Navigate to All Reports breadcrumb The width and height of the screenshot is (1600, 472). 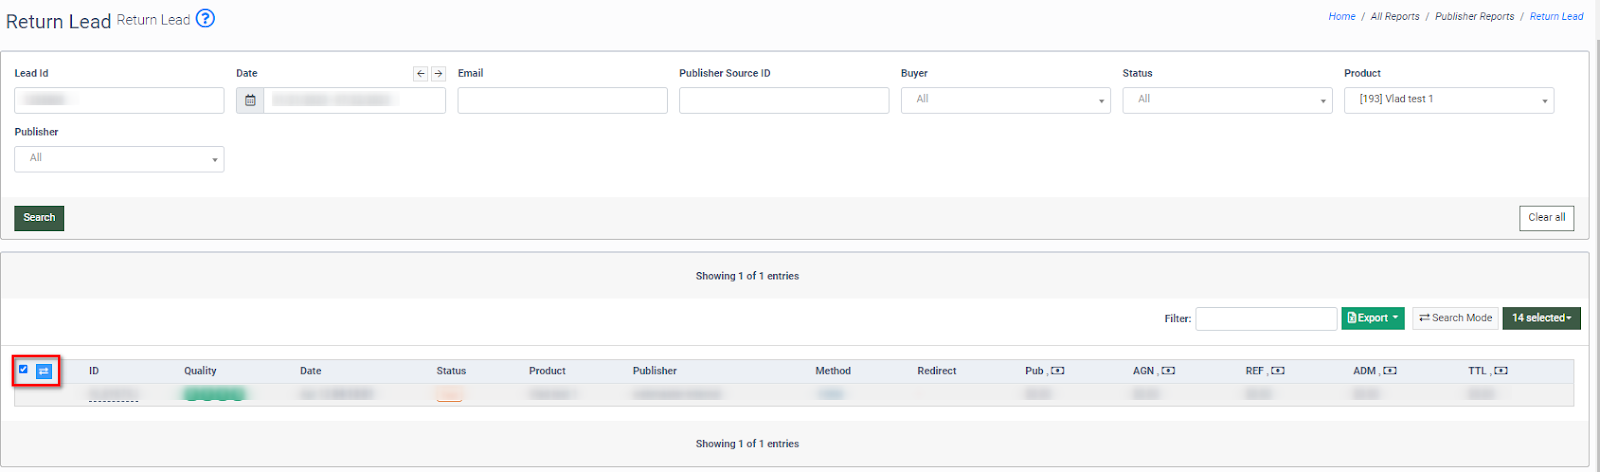(1394, 17)
